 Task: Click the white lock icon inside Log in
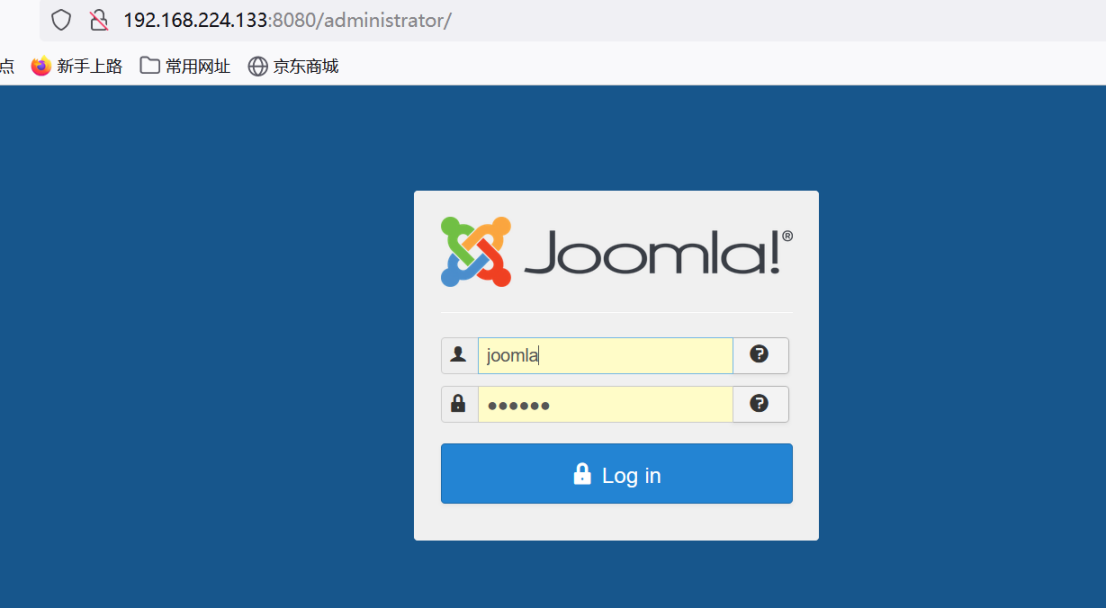(x=582, y=474)
